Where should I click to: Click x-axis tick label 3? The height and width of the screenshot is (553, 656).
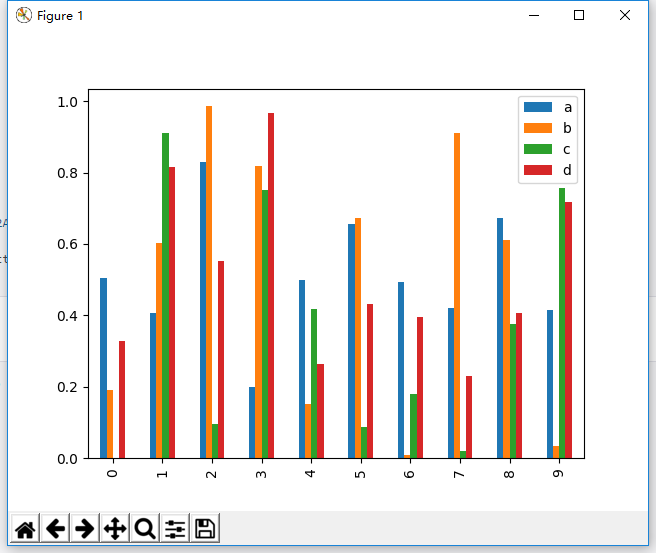[x=261, y=474]
